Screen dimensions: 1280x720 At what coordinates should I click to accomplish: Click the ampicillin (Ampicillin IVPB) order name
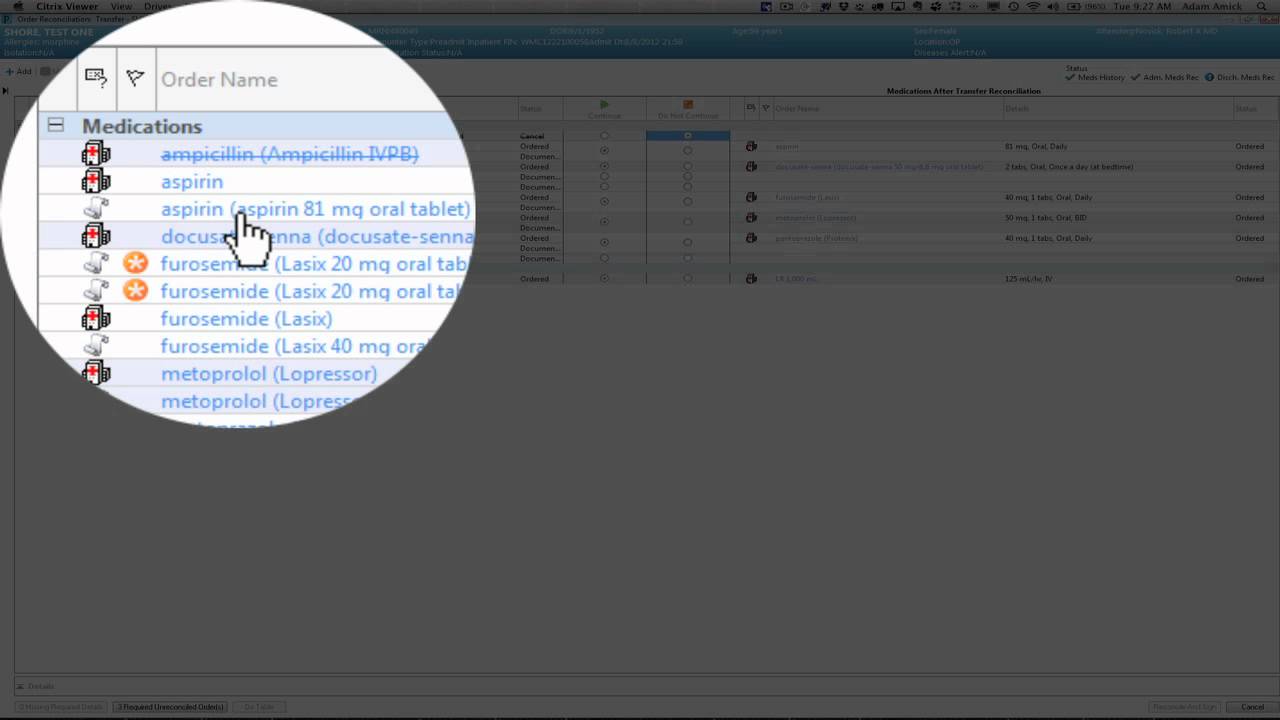click(x=289, y=154)
